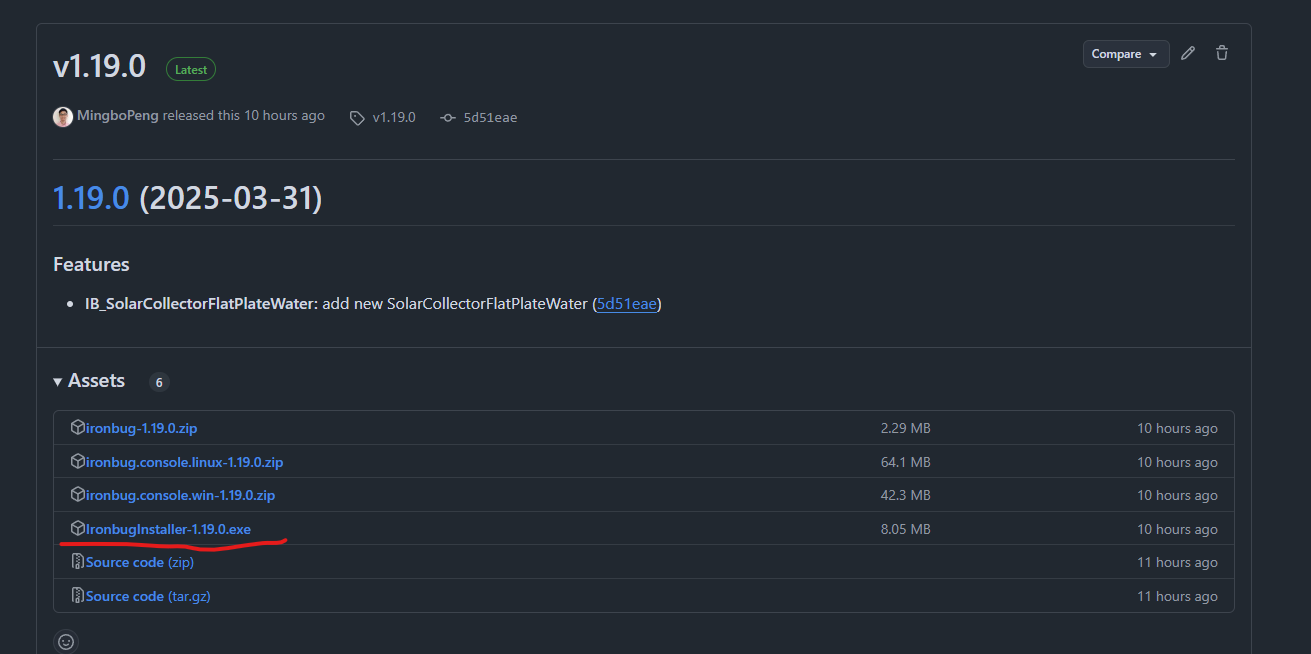Click '11 hours ago' in Source code (zip) row
The height and width of the screenshot is (654, 1311).
1177,562
